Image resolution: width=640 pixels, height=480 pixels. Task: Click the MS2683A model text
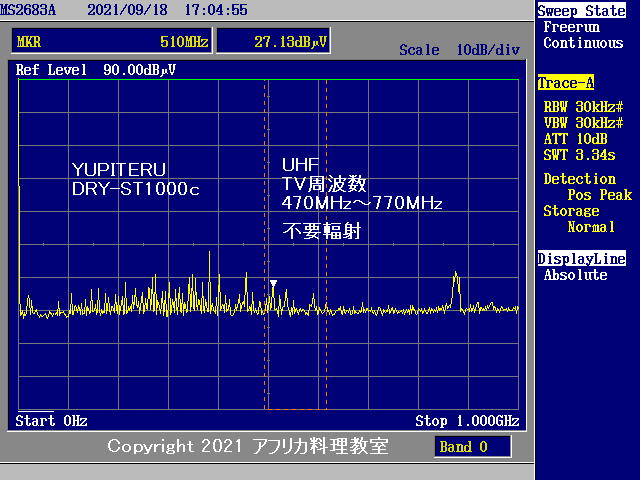(x=28, y=10)
